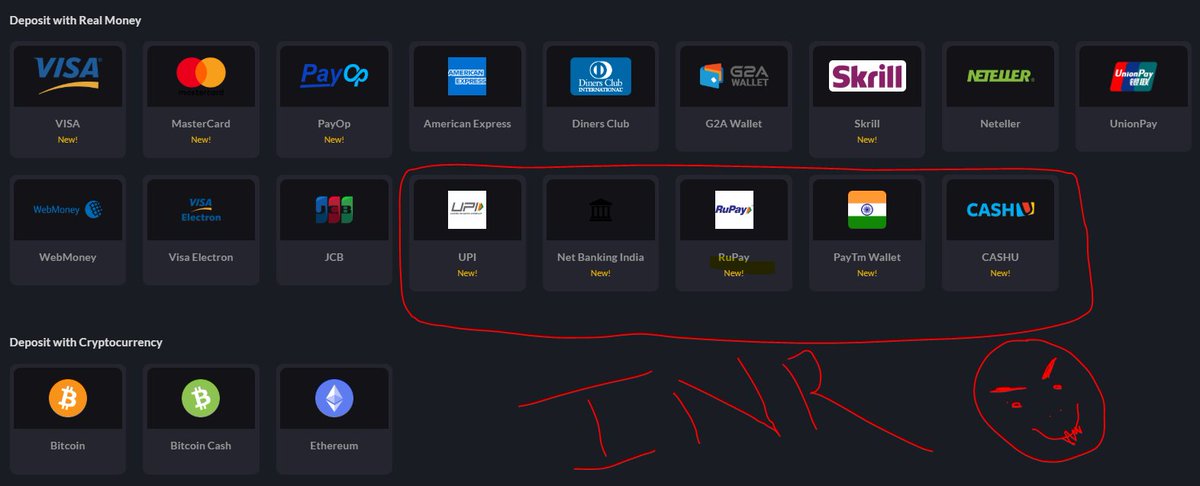The width and height of the screenshot is (1200, 486).
Task: Pick the WebMoney logo
Action: click(68, 210)
